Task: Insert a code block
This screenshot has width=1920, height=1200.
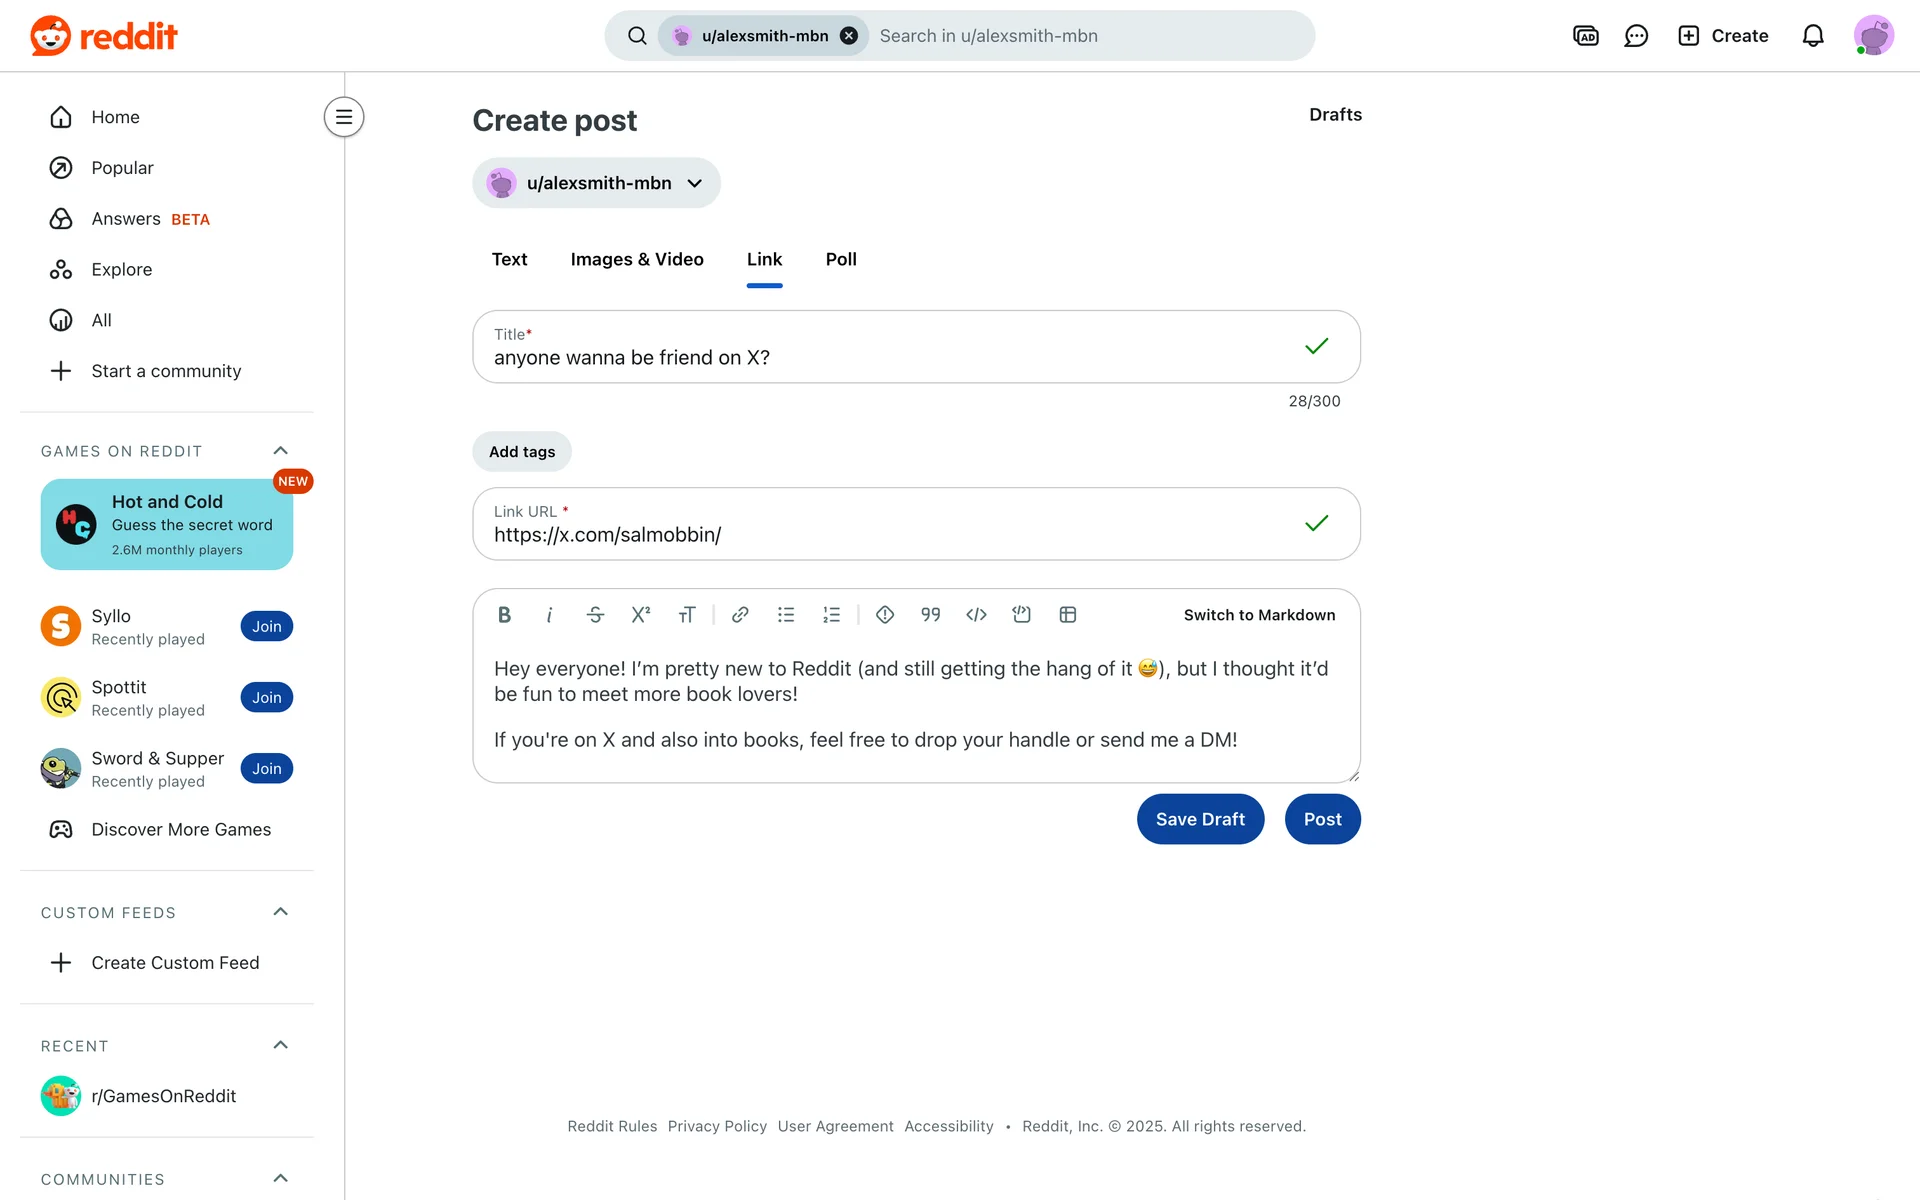Action: pos(1021,615)
